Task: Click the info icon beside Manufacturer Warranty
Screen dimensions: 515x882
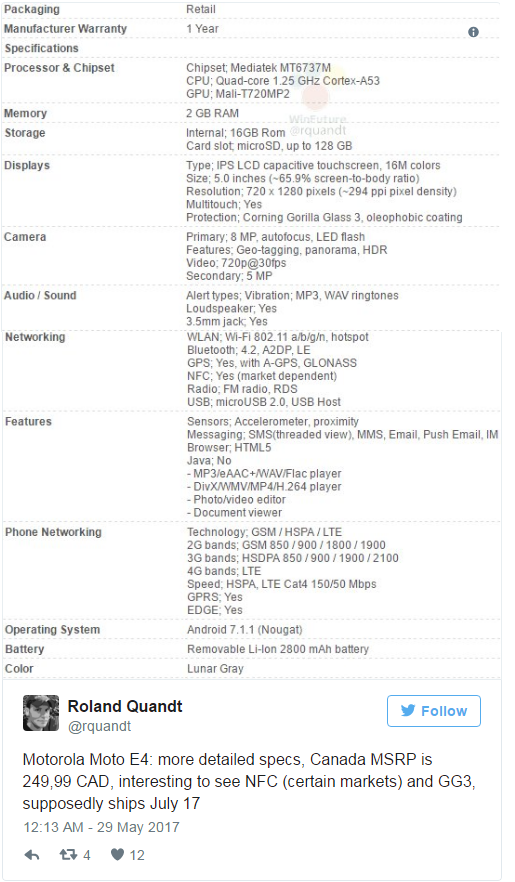Action: [x=473, y=32]
